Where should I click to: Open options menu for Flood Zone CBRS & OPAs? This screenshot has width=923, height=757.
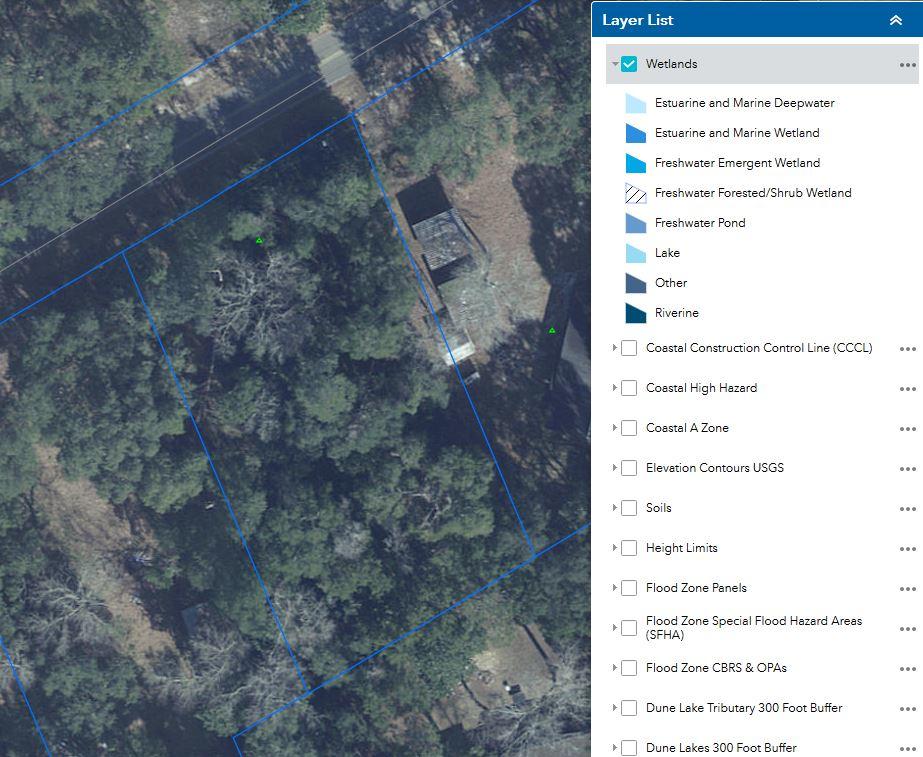pyautogui.click(x=907, y=668)
